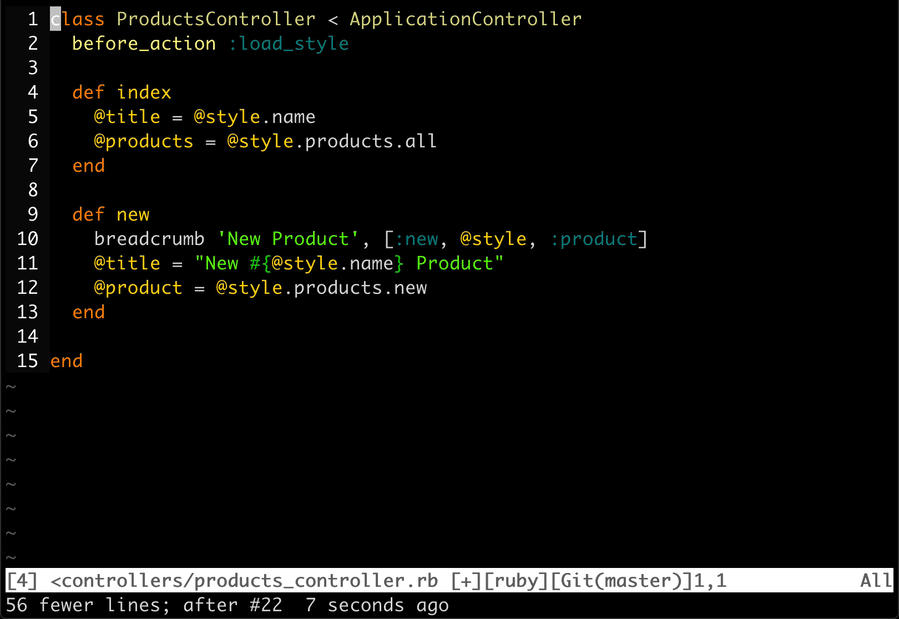Image resolution: width=899 pixels, height=619 pixels.
Task: Click line number 14 in the gutter
Action: point(28,336)
